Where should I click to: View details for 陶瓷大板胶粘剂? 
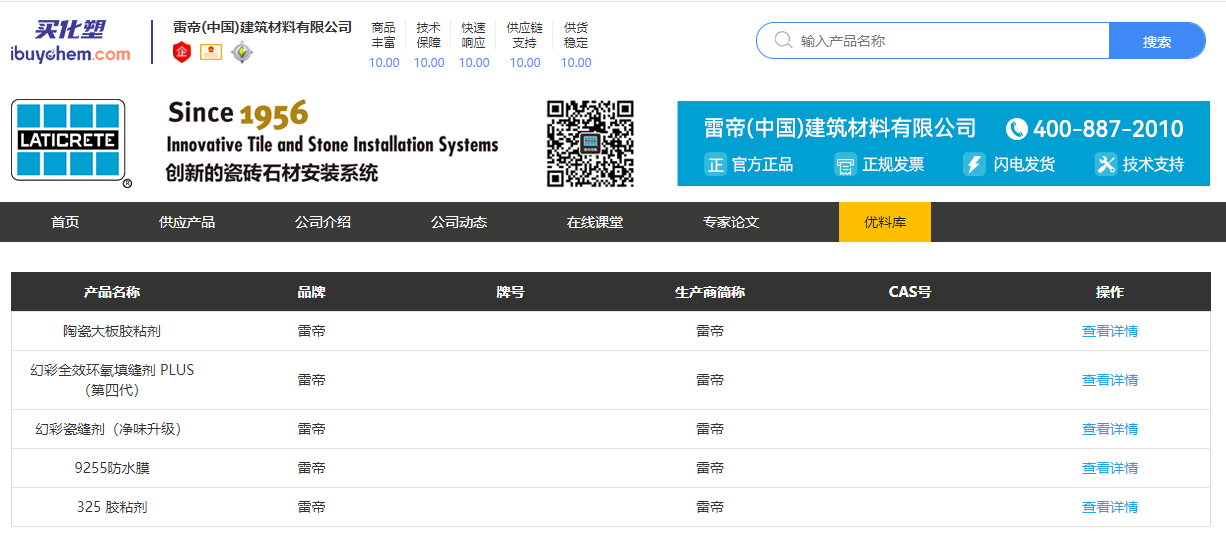click(1110, 331)
